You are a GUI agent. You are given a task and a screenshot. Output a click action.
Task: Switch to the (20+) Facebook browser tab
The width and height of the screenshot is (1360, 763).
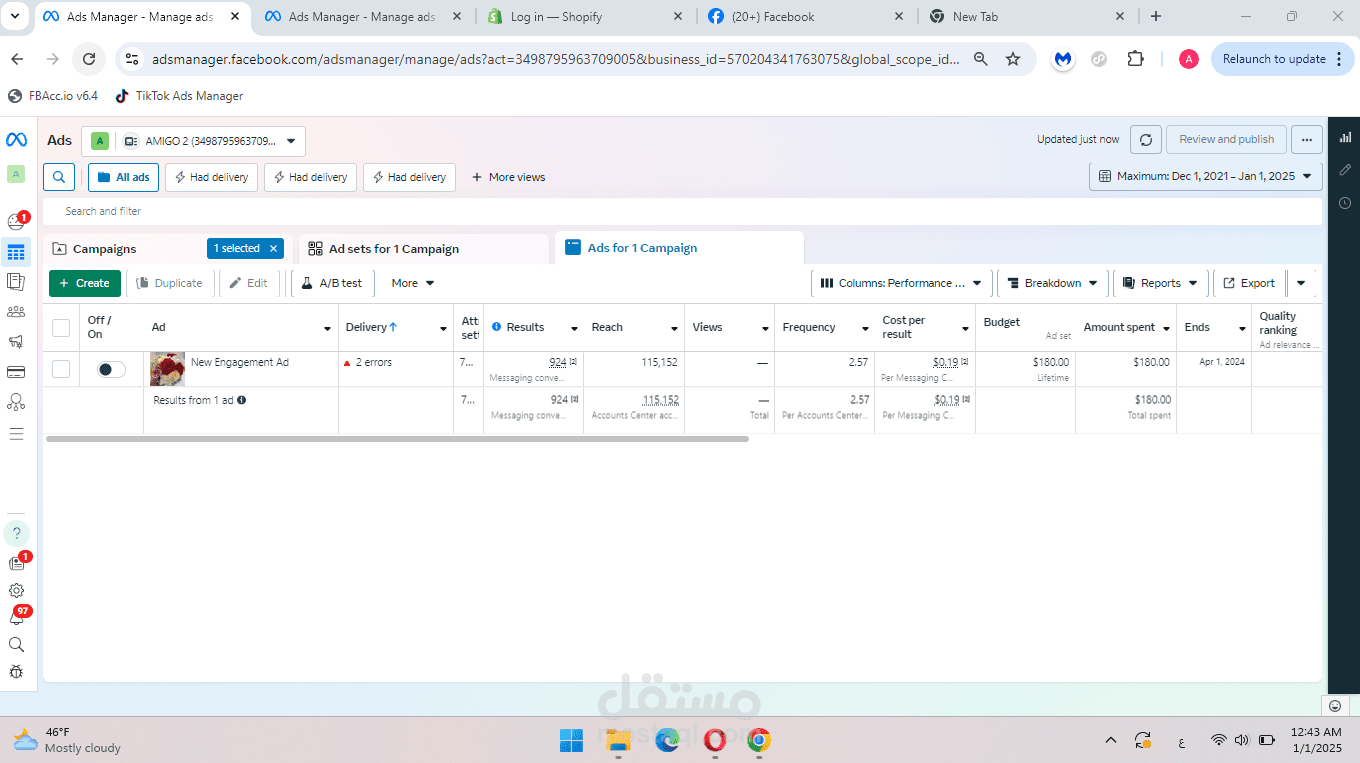point(808,17)
